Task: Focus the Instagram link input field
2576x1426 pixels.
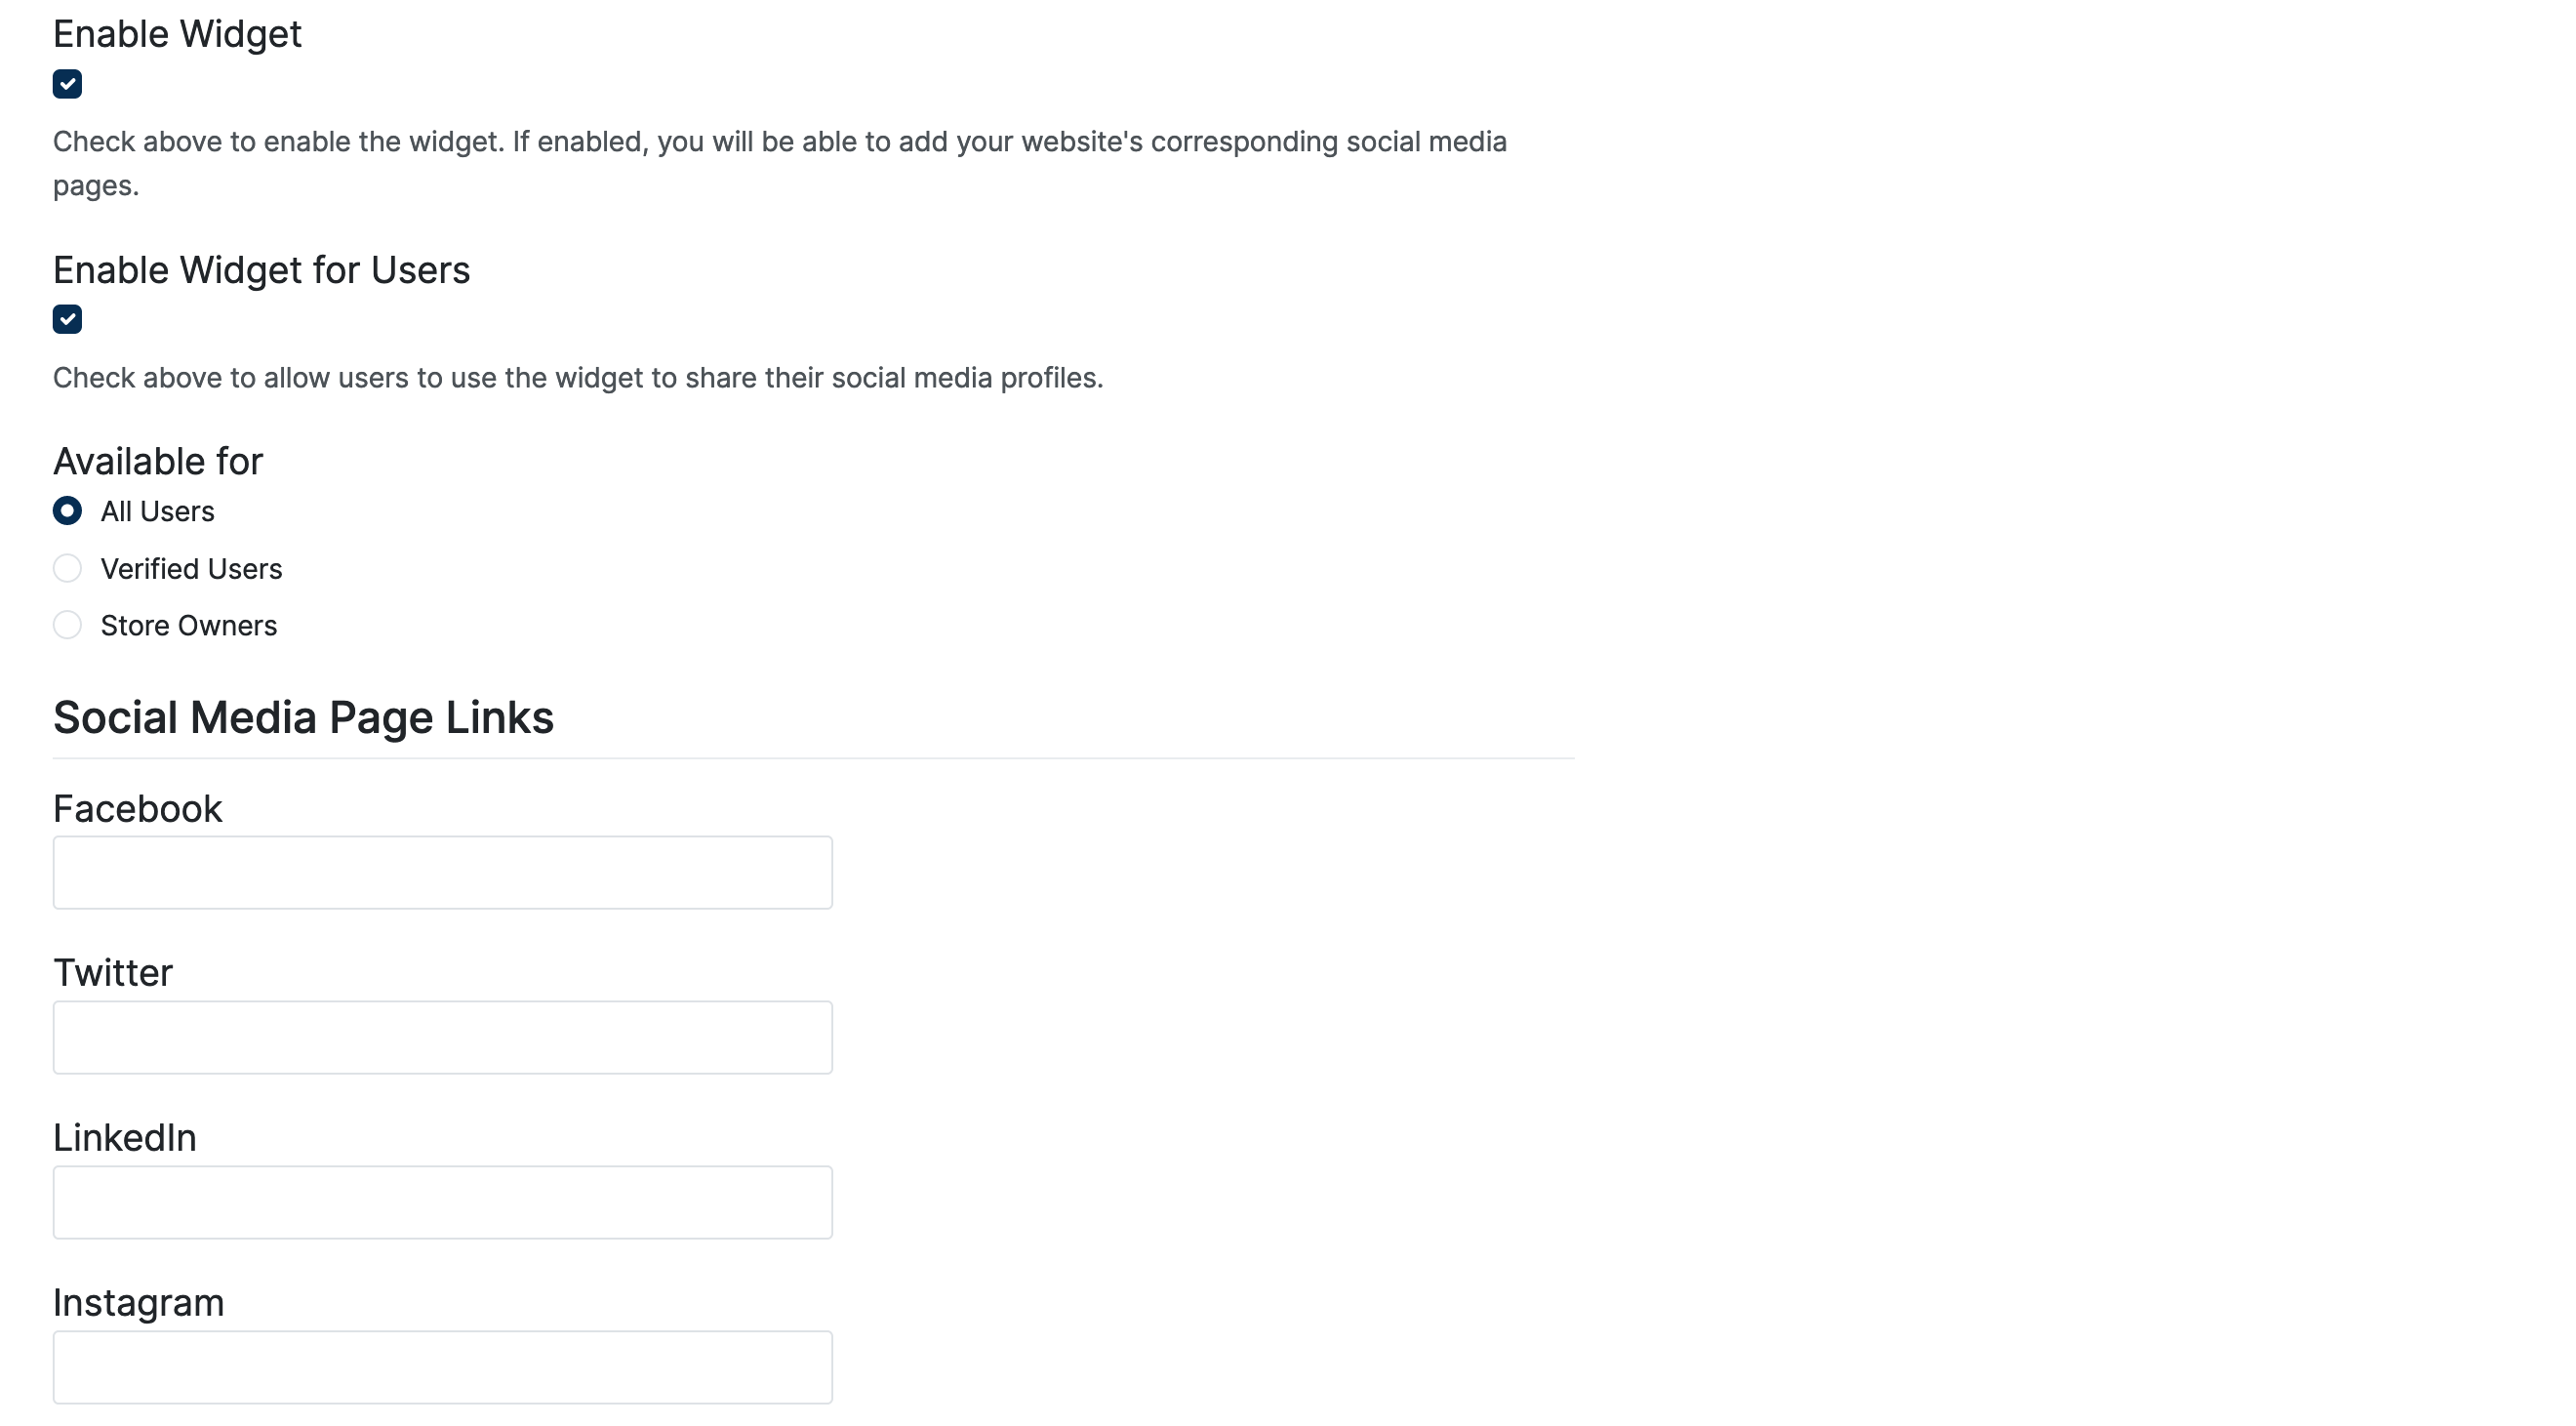Action: click(442, 1366)
